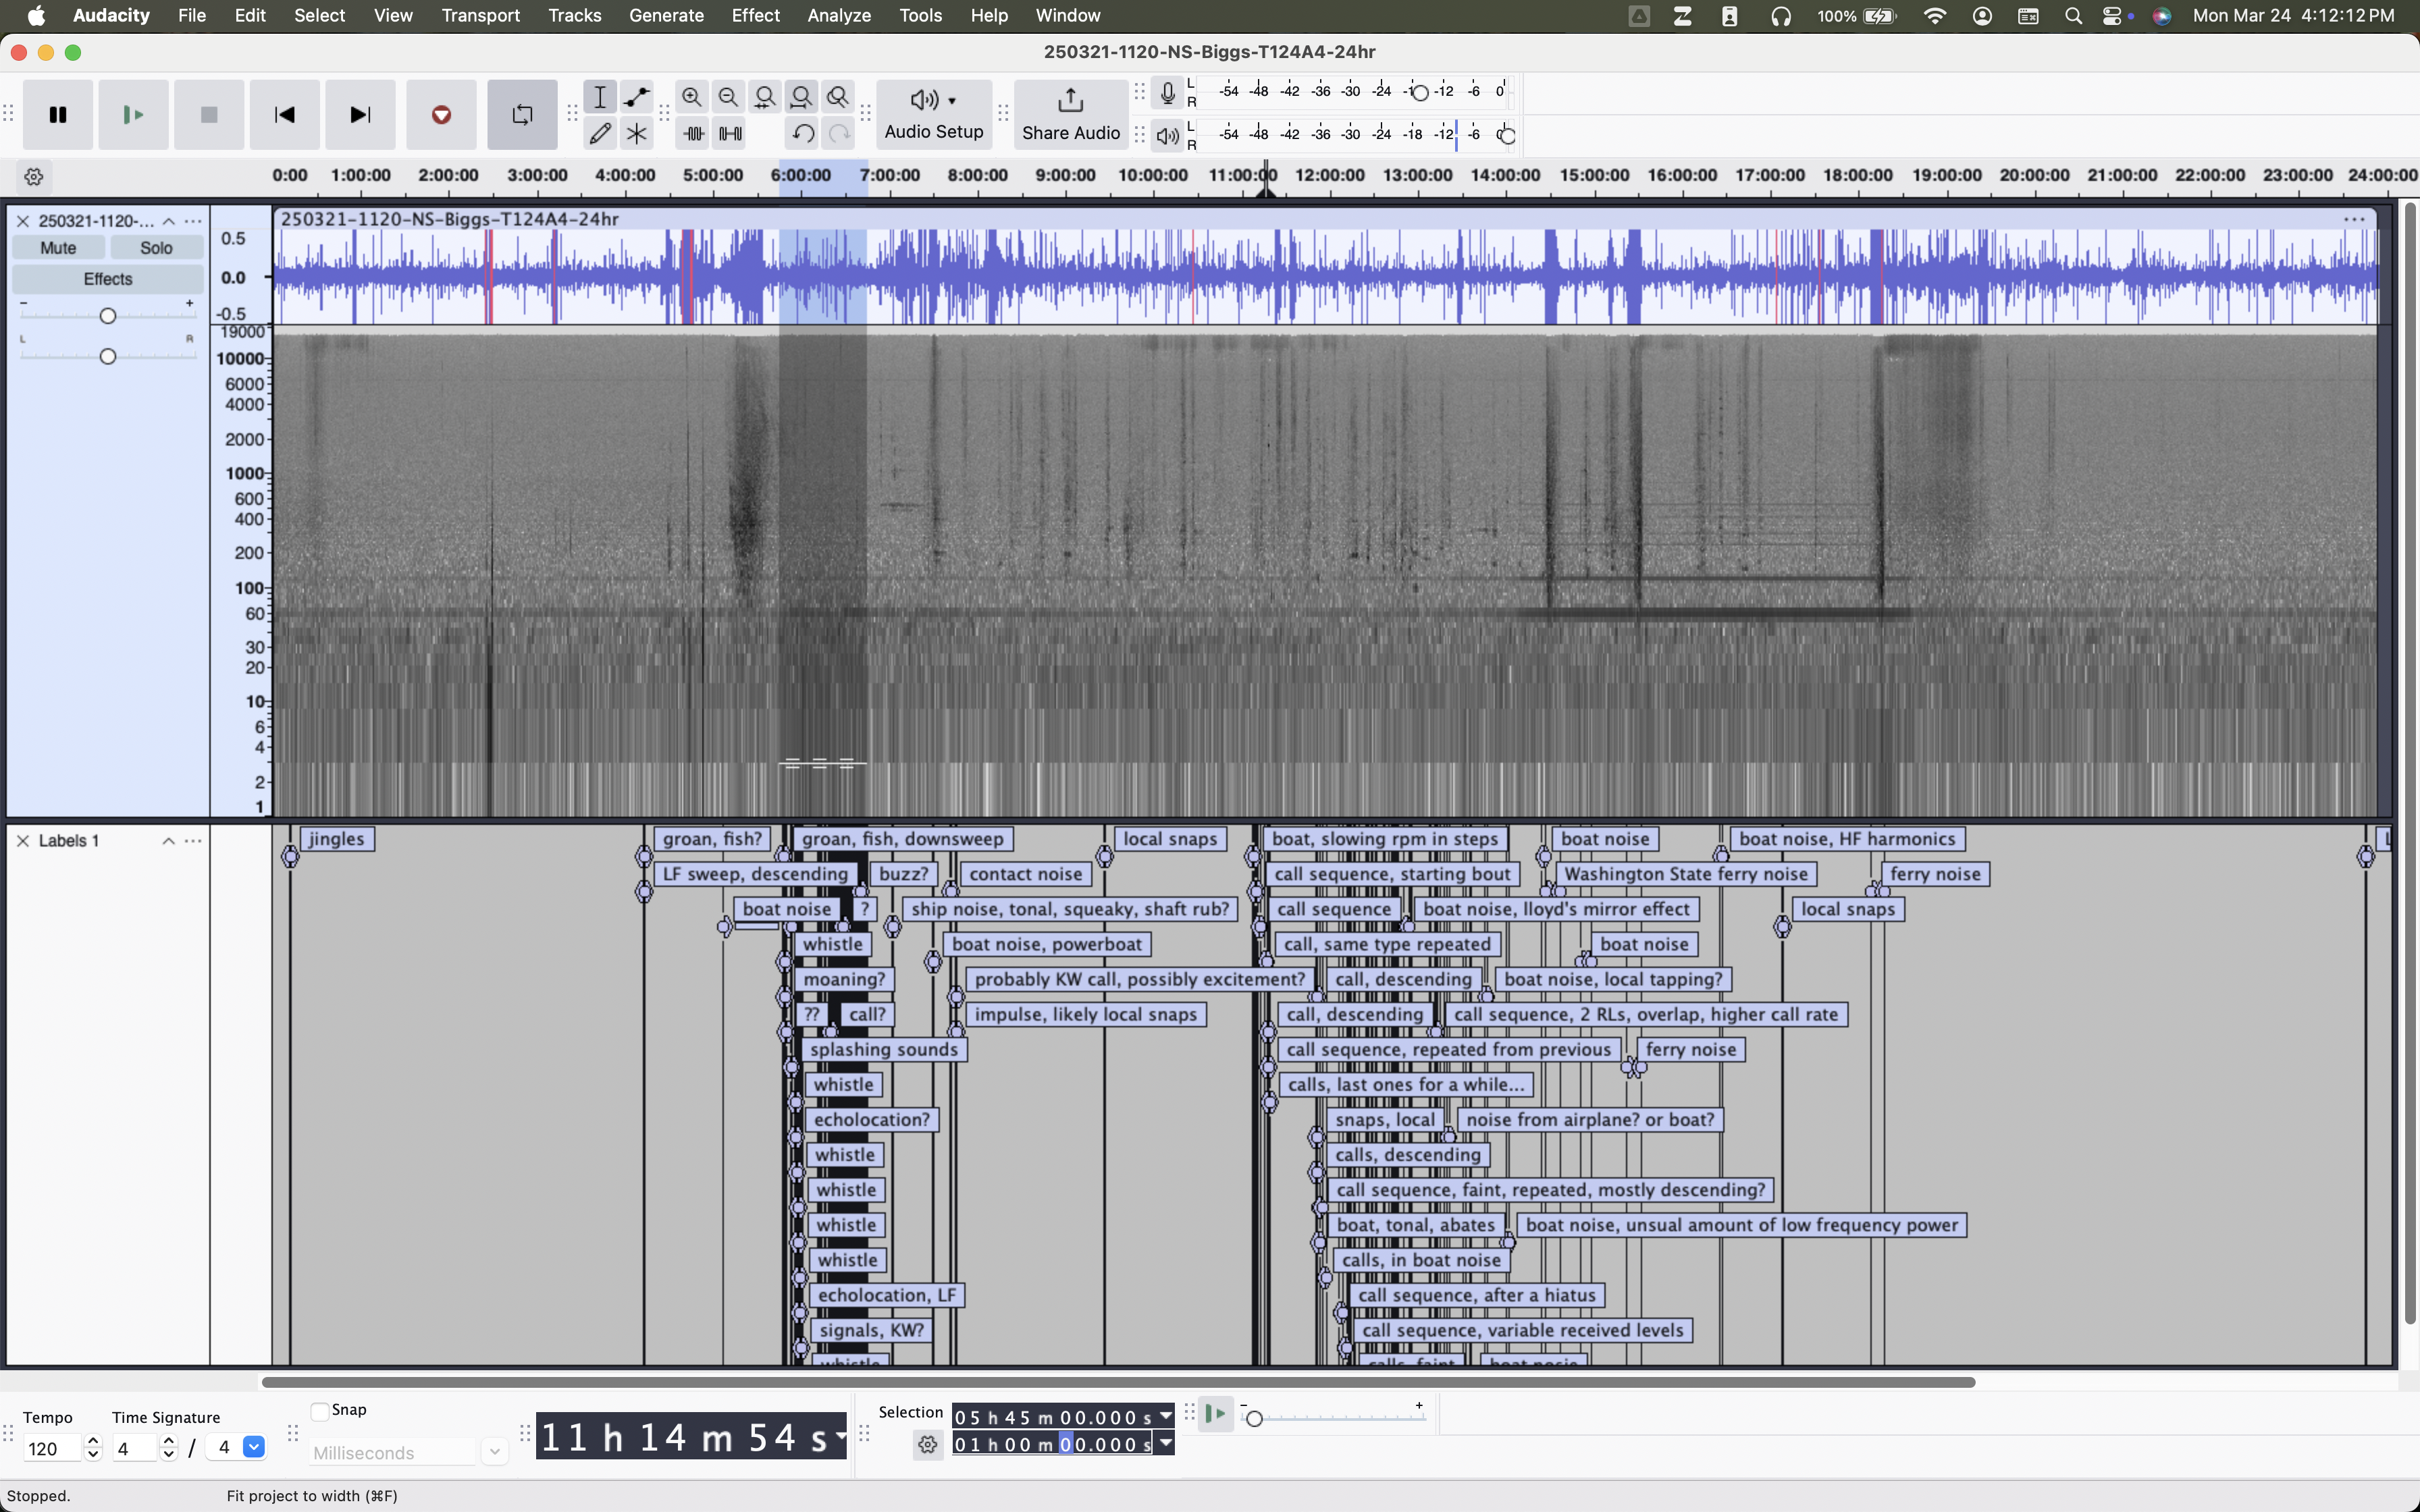Select the Multi-tool asterisk icon
2420x1512 pixels.
(636, 133)
